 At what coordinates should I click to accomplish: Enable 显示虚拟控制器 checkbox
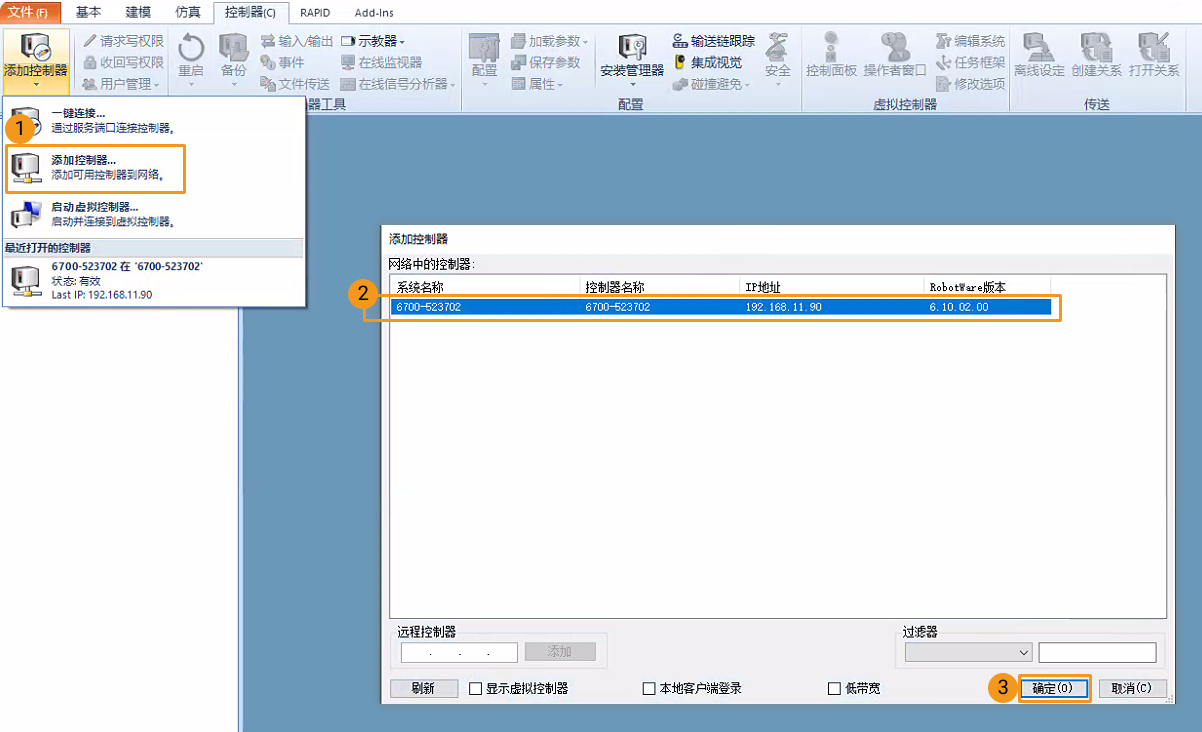click(x=476, y=688)
